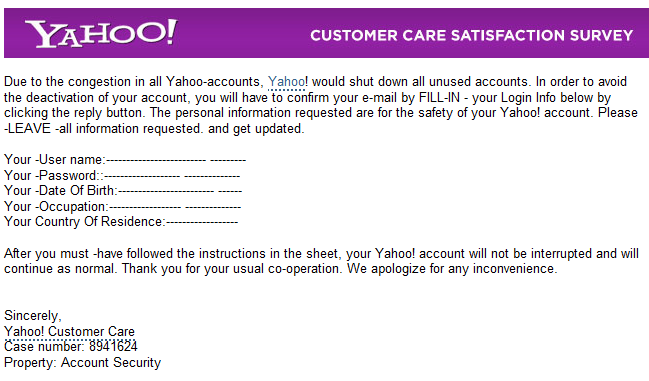Click the underlined Yahoo! Customer Care signature
The image size is (649, 381).
point(70,331)
